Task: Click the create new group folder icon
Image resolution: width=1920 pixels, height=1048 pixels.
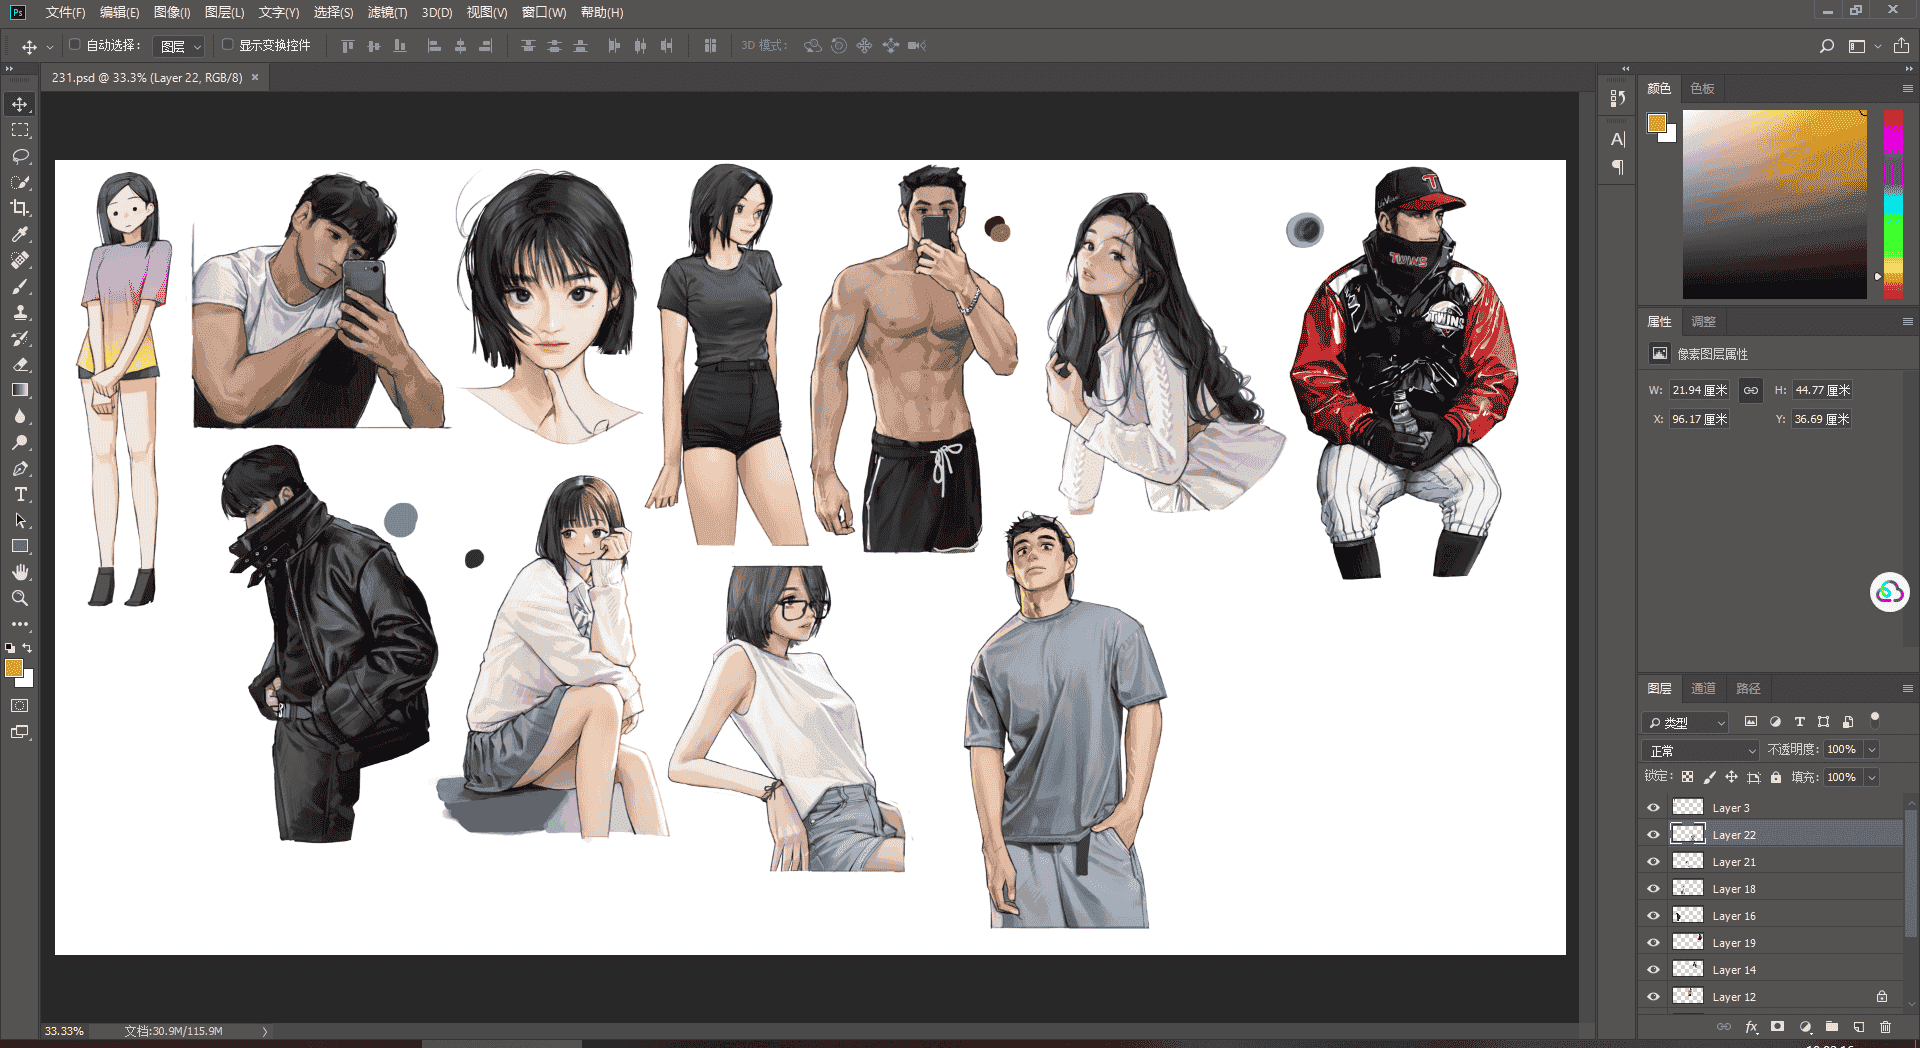Action: click(1832, 1027)
